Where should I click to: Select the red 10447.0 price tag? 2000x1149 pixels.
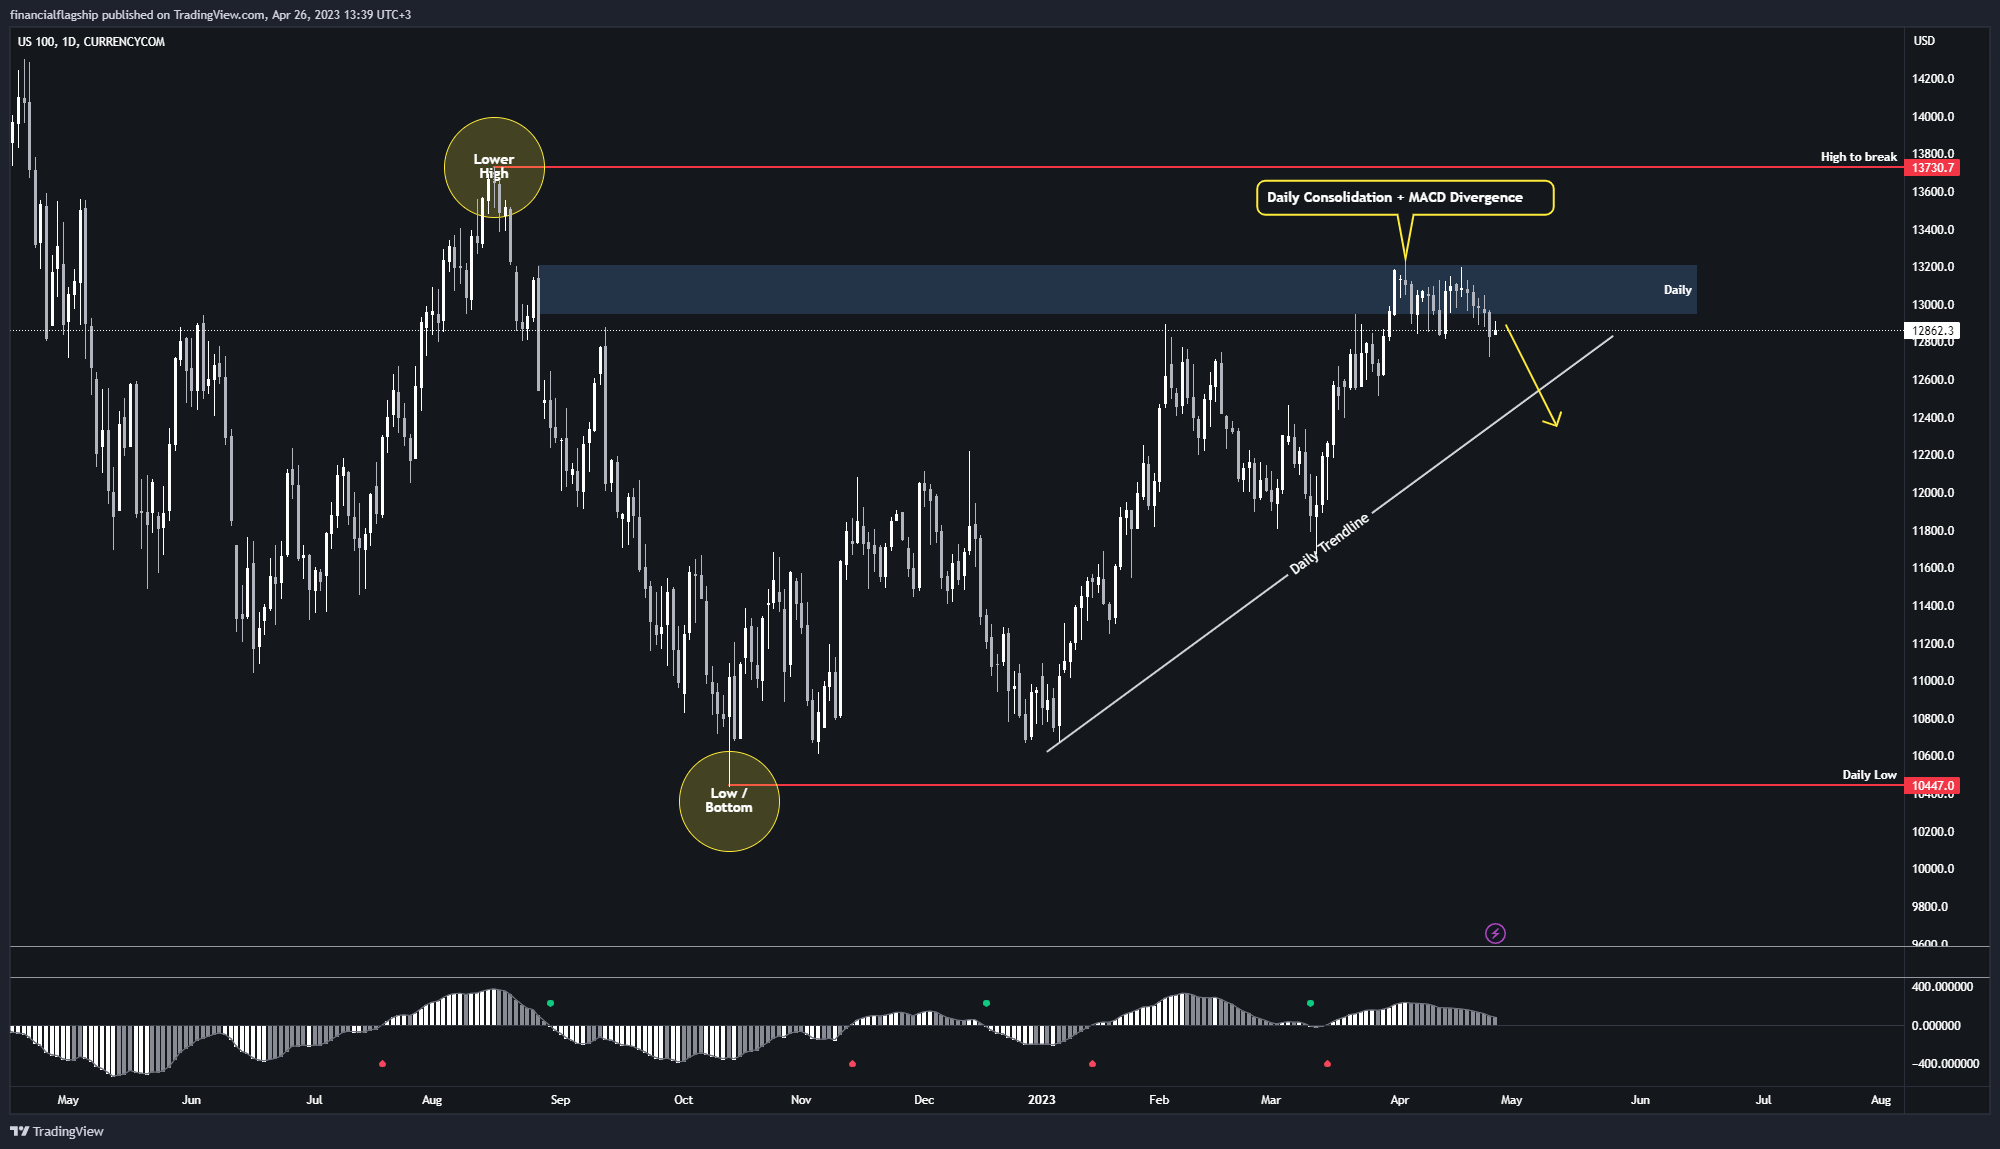point(1932,786)
